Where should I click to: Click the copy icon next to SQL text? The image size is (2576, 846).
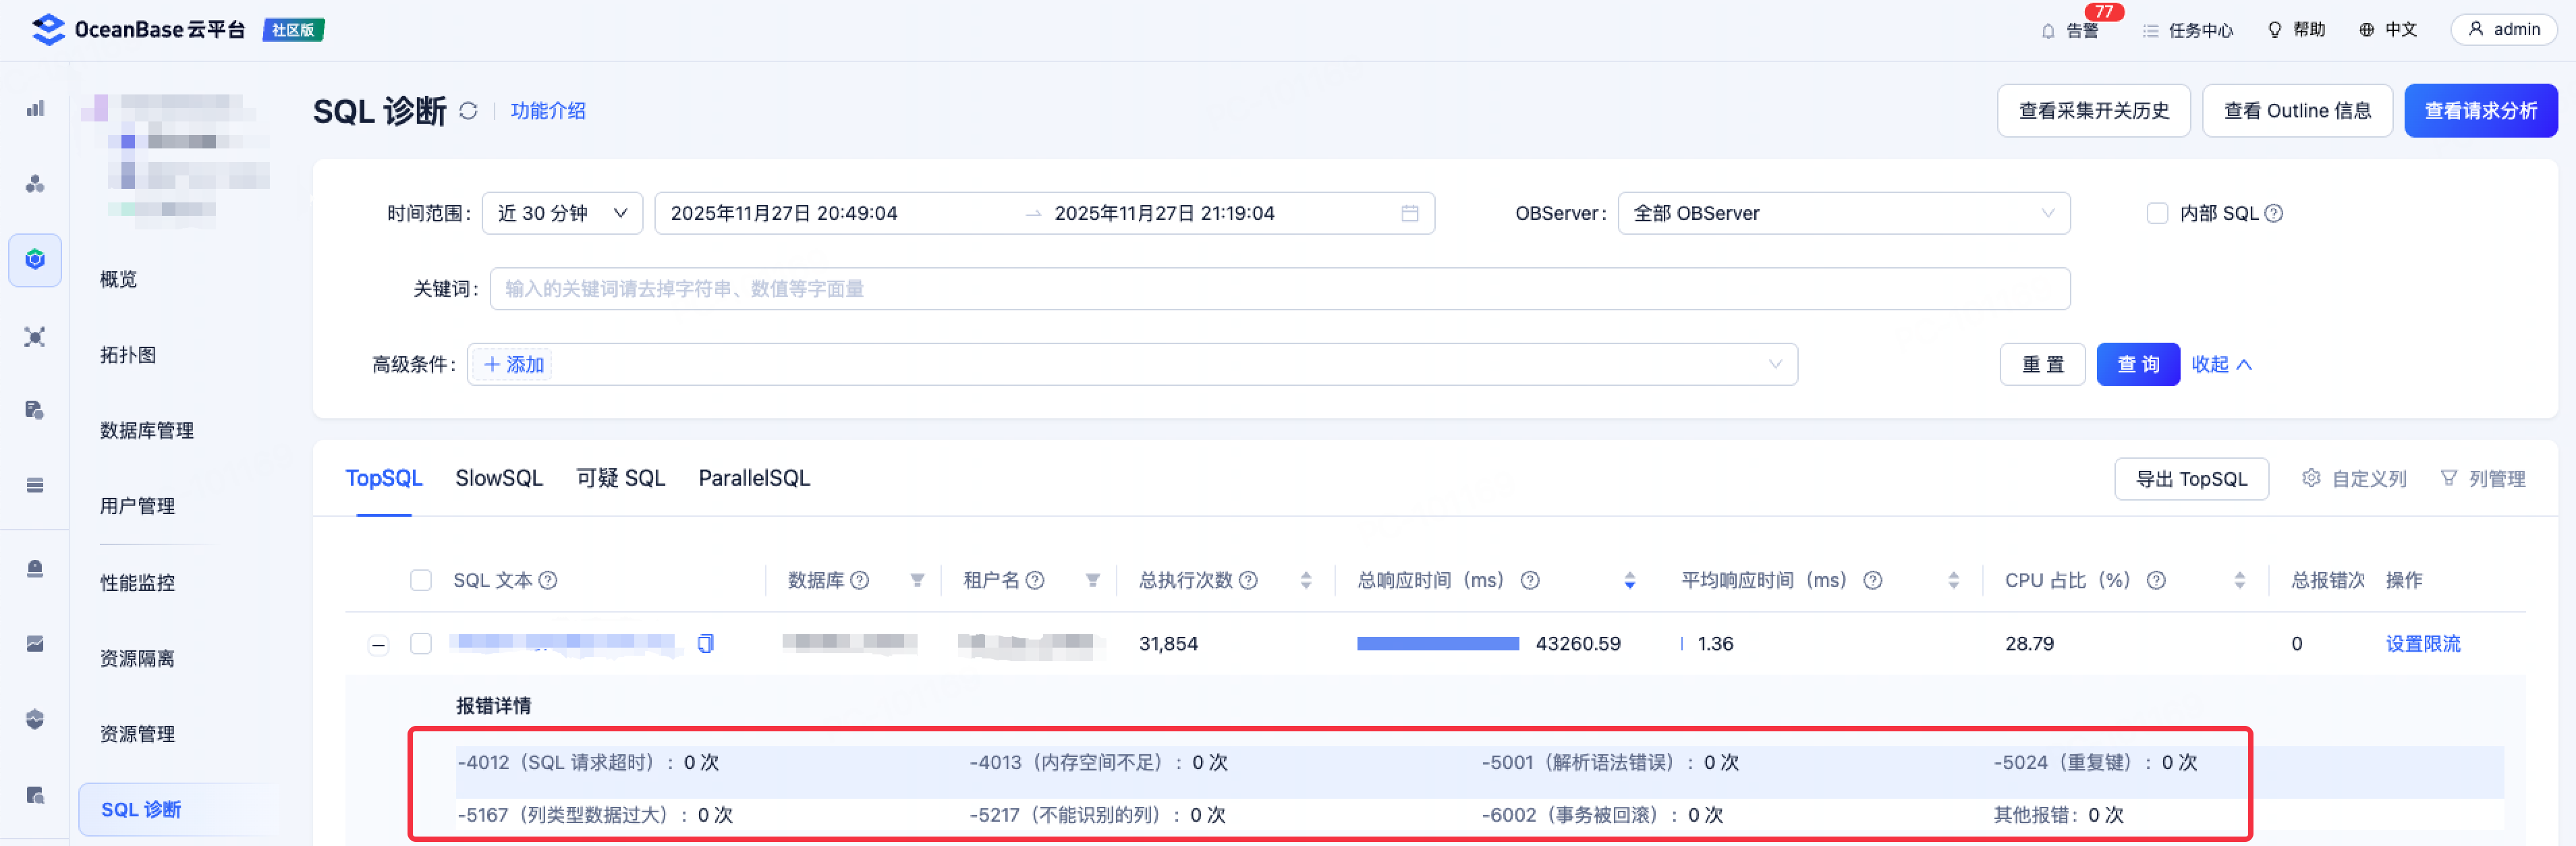pyautogui.click(x=705, y=643)
